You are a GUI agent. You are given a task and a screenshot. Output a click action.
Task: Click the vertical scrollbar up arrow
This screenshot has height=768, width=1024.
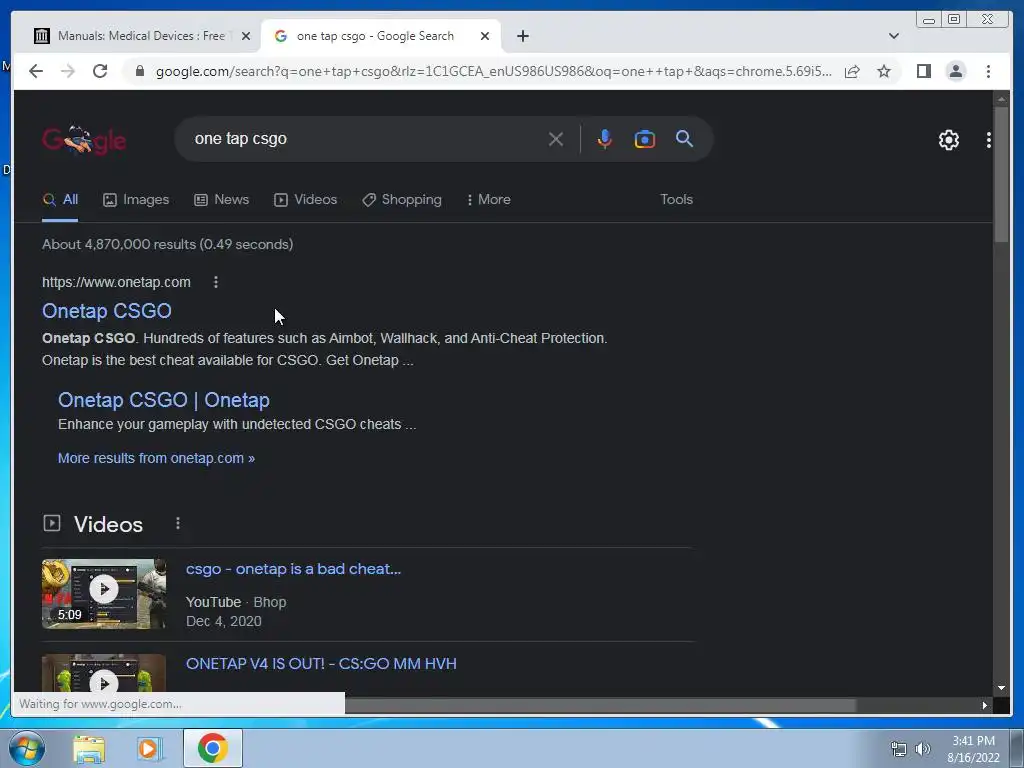pos(1001,99)
